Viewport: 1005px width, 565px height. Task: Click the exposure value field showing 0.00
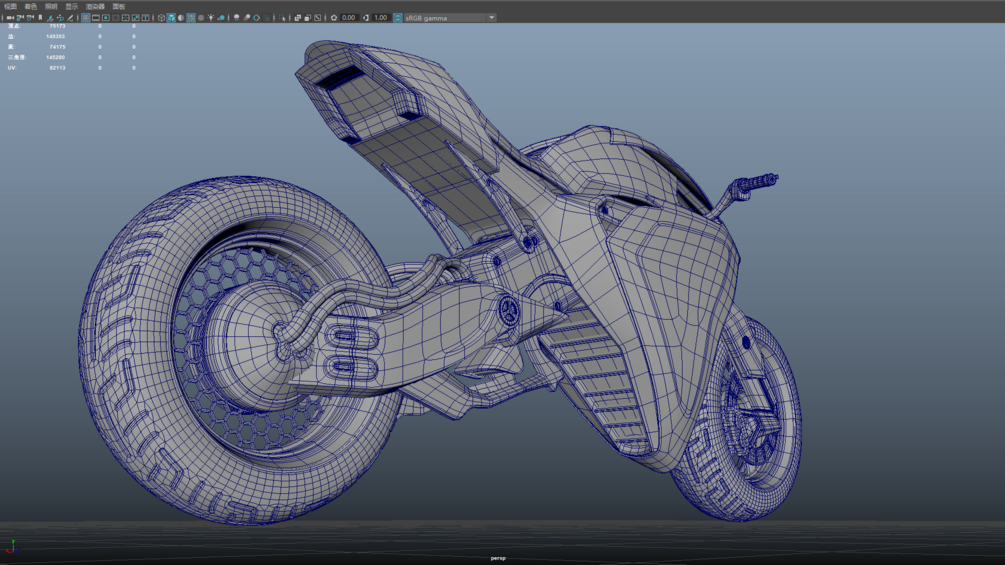(x=349, y=18)
